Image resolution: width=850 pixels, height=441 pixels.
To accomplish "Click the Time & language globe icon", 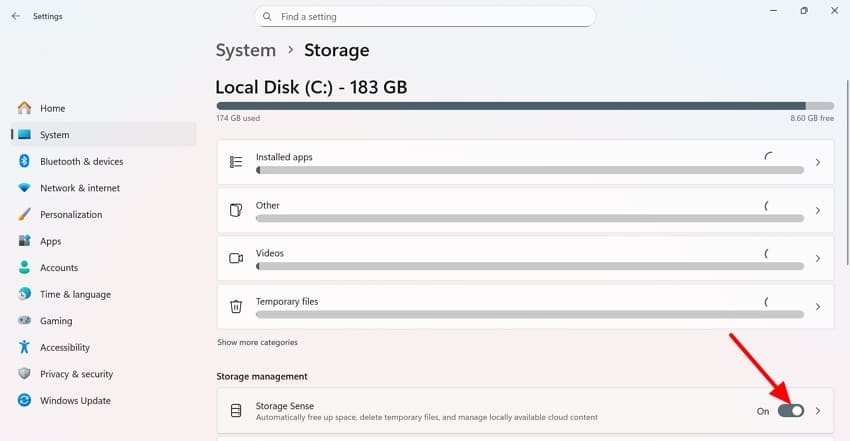I will [24, 294].
